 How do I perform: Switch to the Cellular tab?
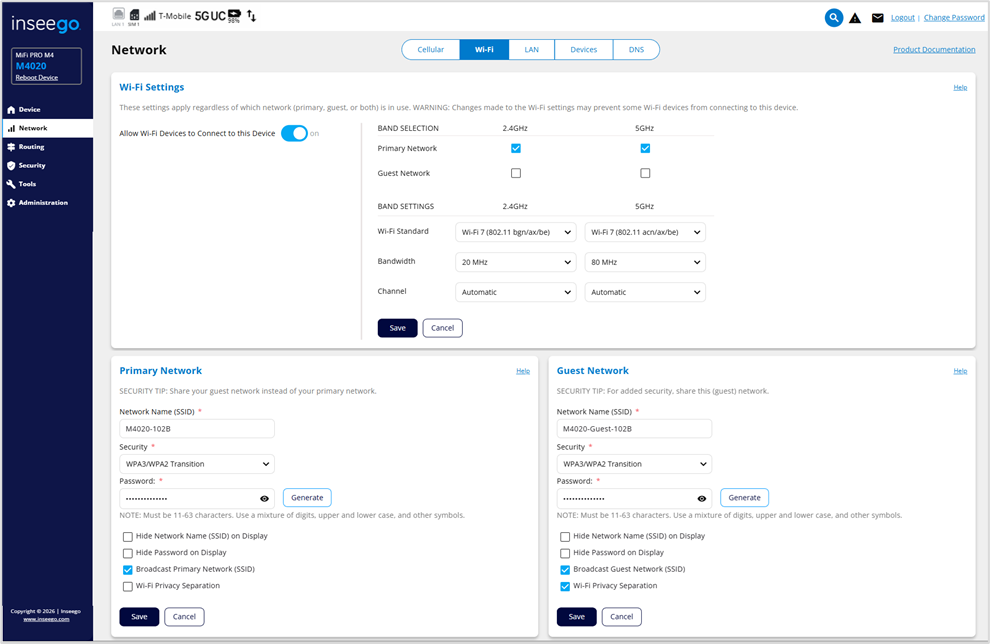[x=430, y=49]
